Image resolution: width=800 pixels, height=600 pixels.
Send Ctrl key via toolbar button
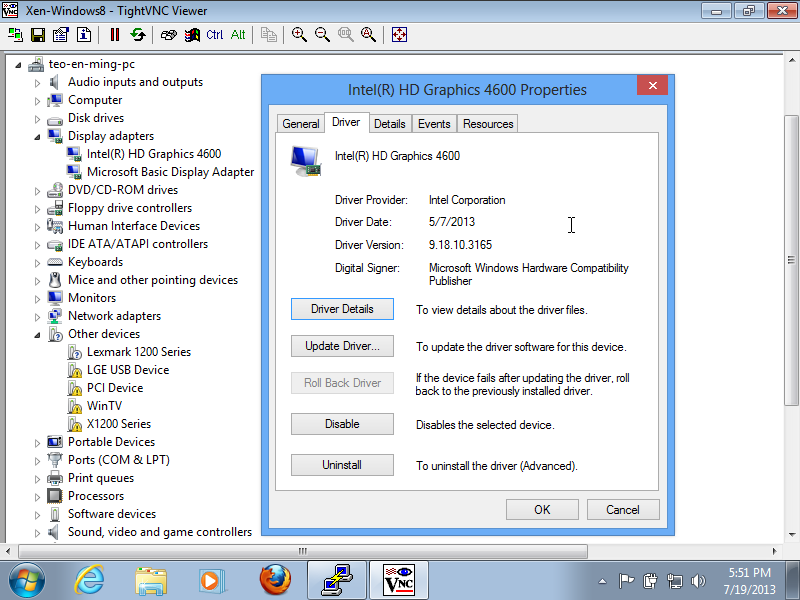coord(215,34)
